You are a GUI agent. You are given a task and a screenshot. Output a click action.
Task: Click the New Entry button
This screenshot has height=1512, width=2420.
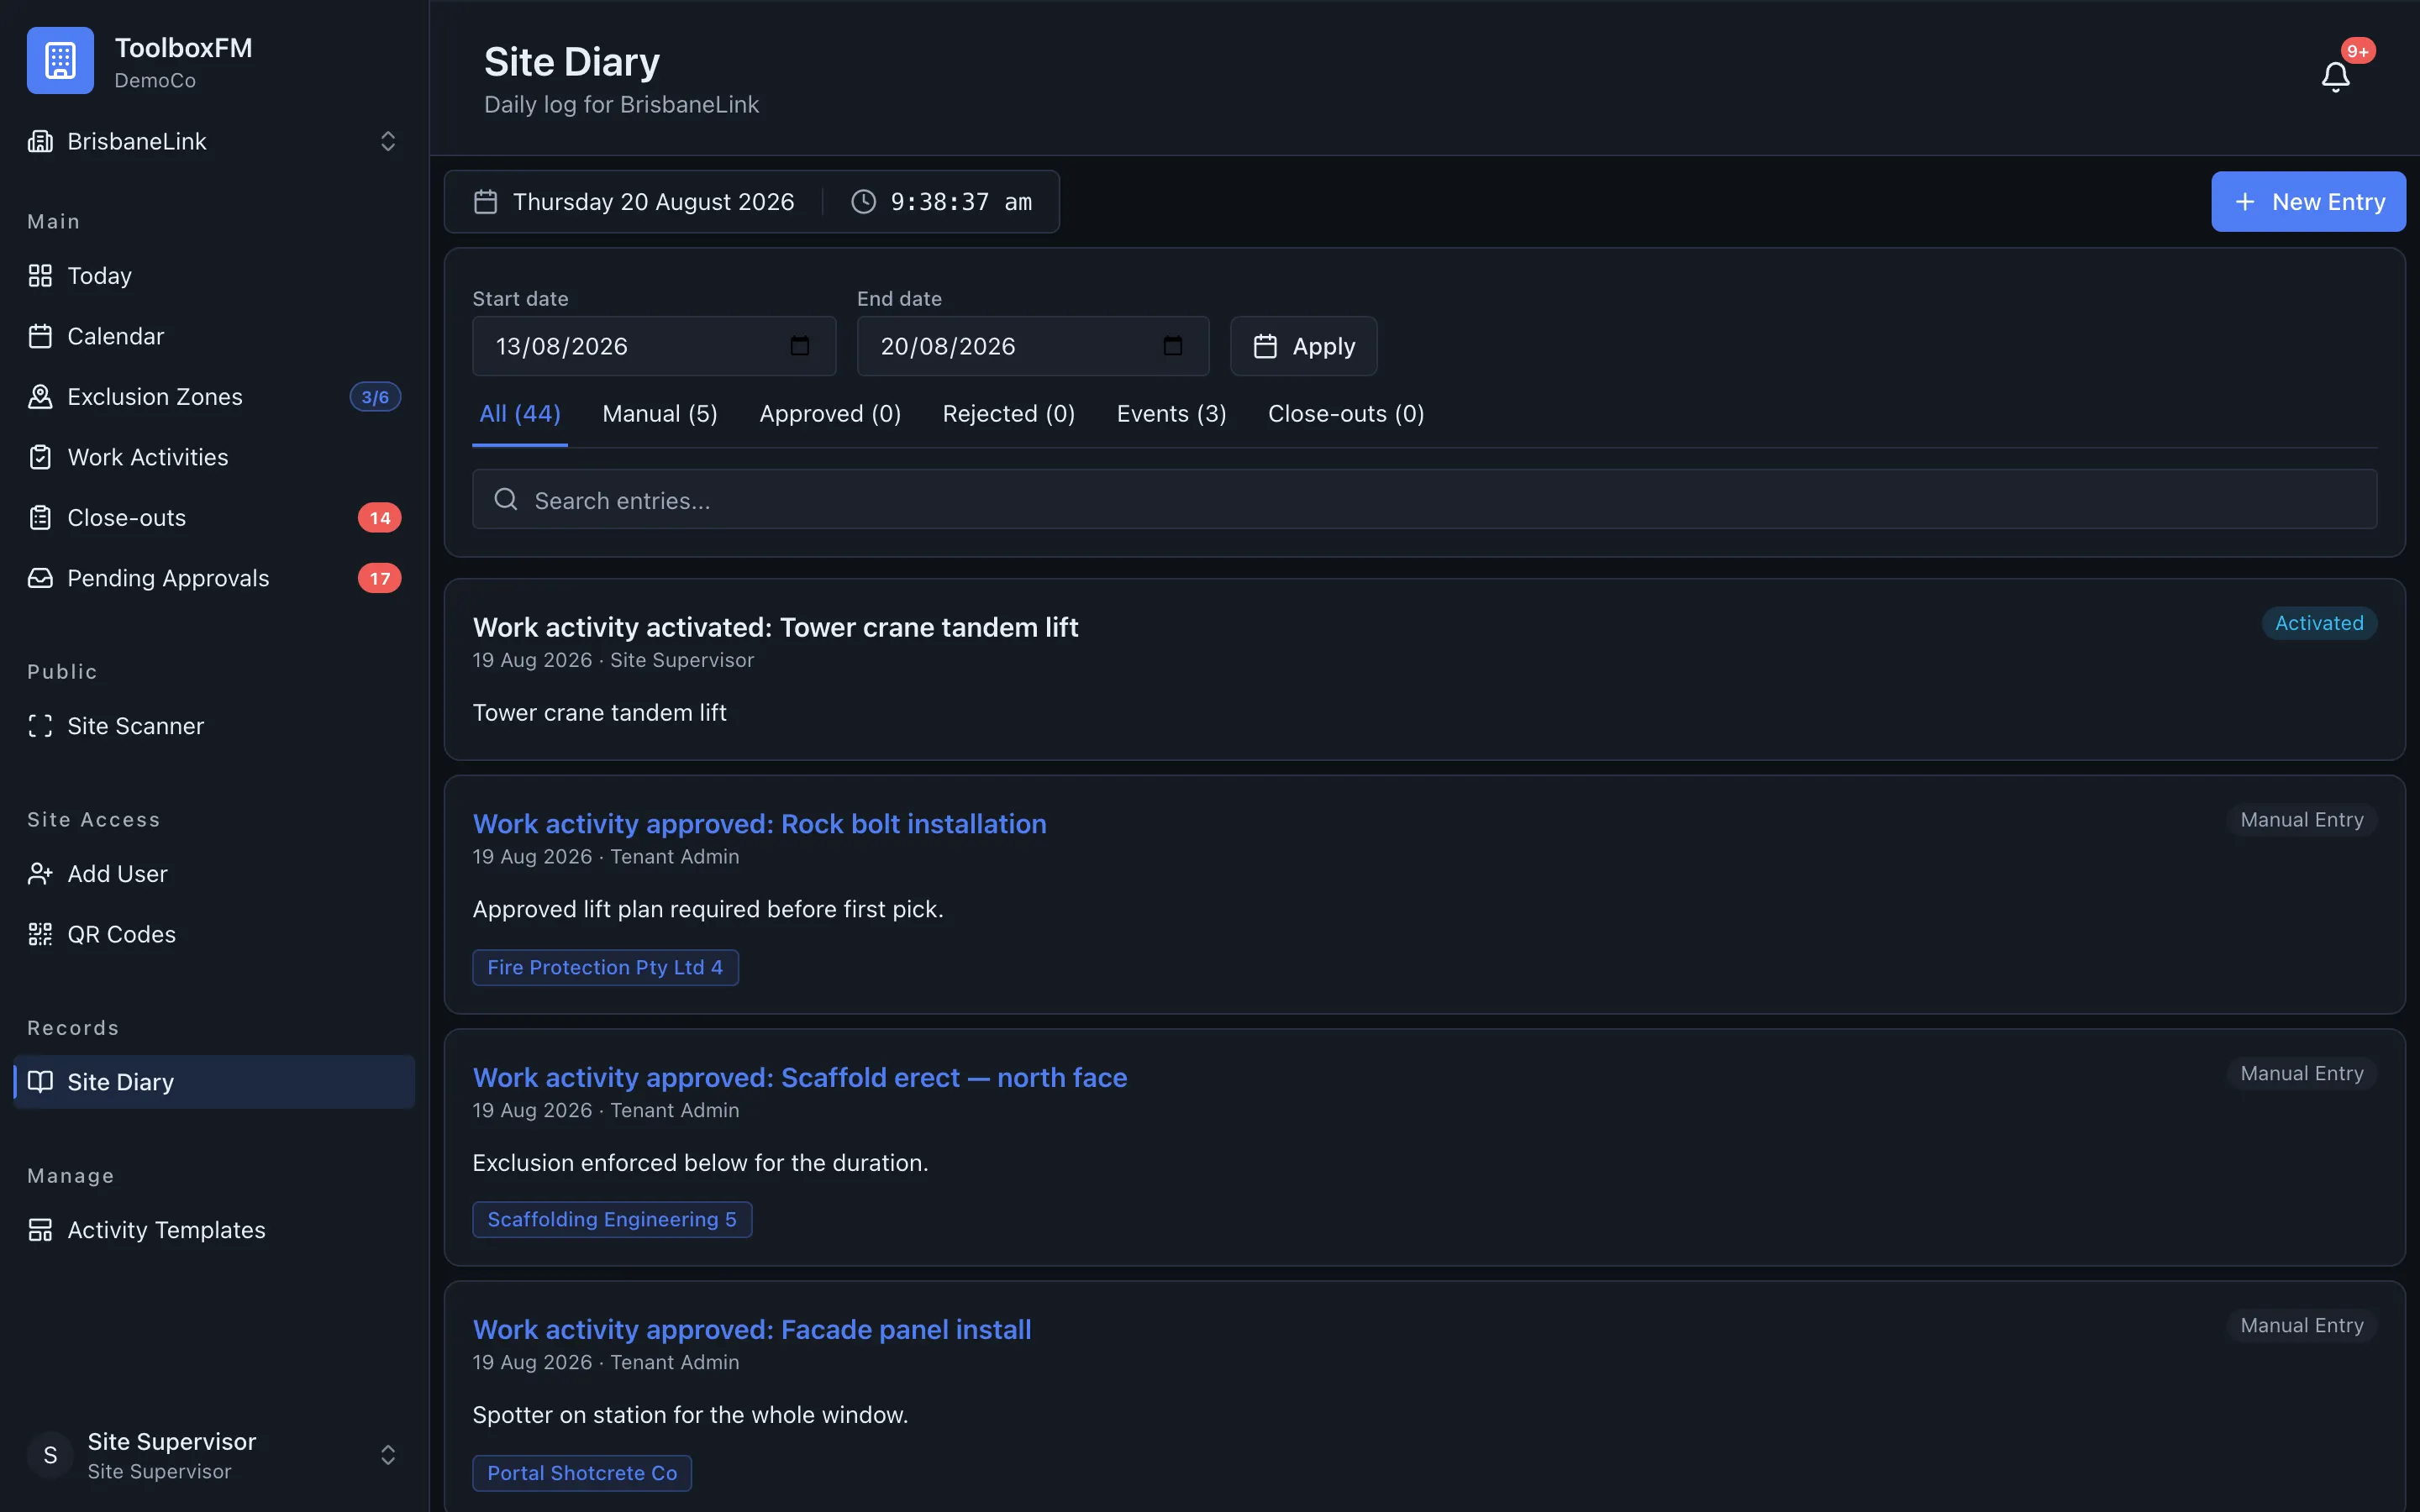point(2308,202)
